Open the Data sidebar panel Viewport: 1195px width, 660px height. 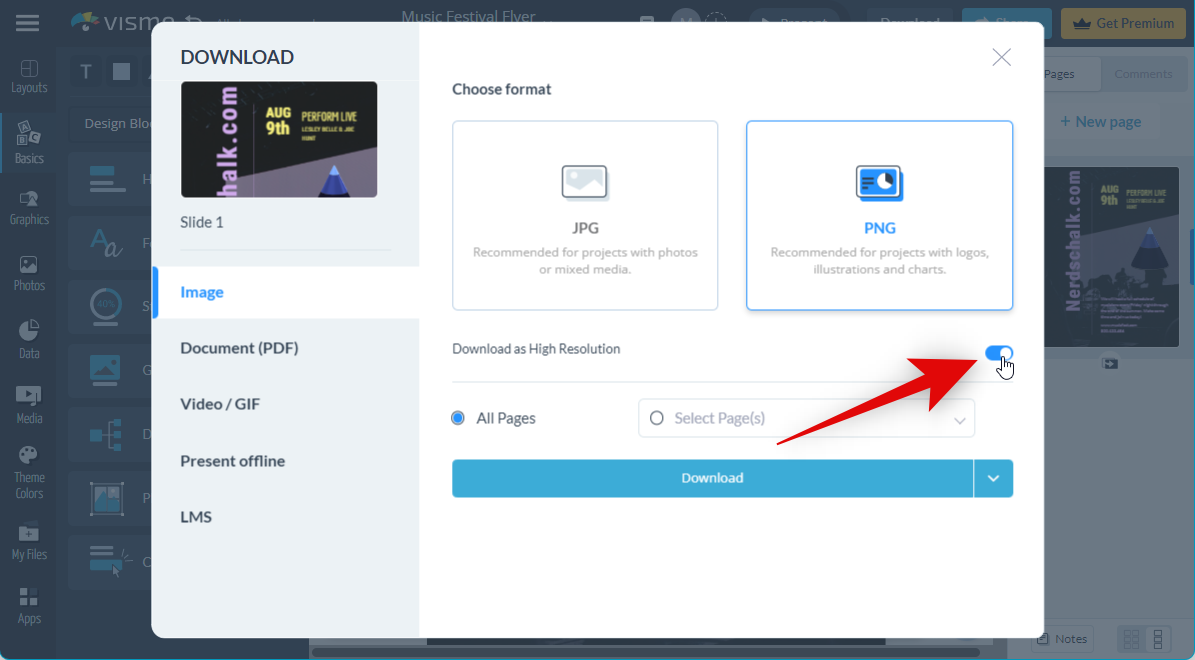point(29,340)
